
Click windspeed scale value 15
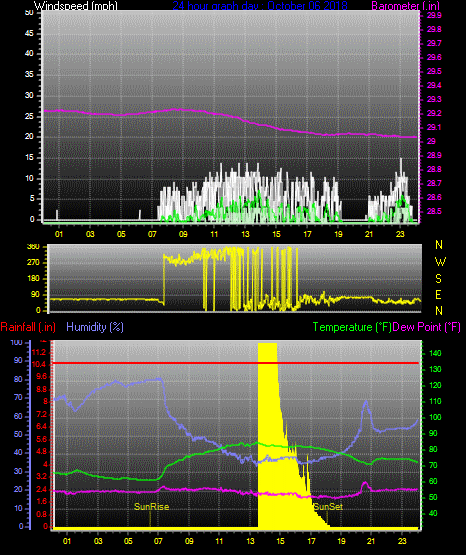29,158
